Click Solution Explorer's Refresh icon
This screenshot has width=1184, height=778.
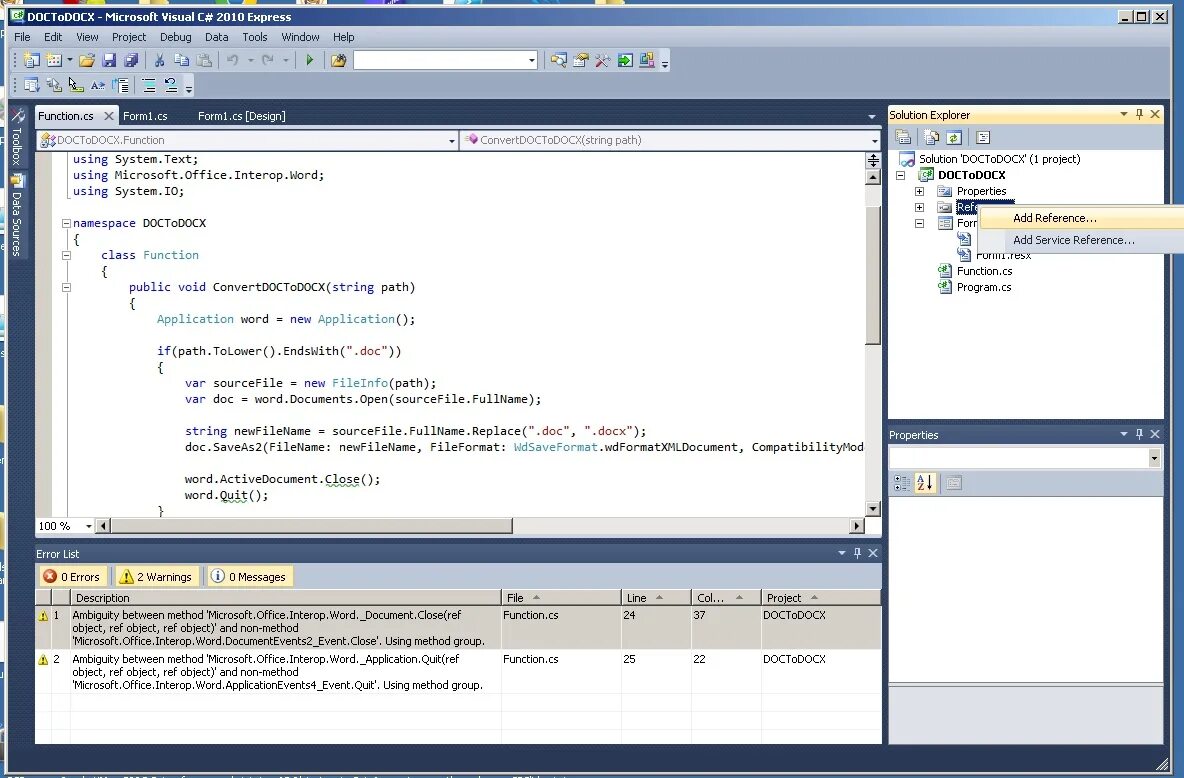coord(954,137)
